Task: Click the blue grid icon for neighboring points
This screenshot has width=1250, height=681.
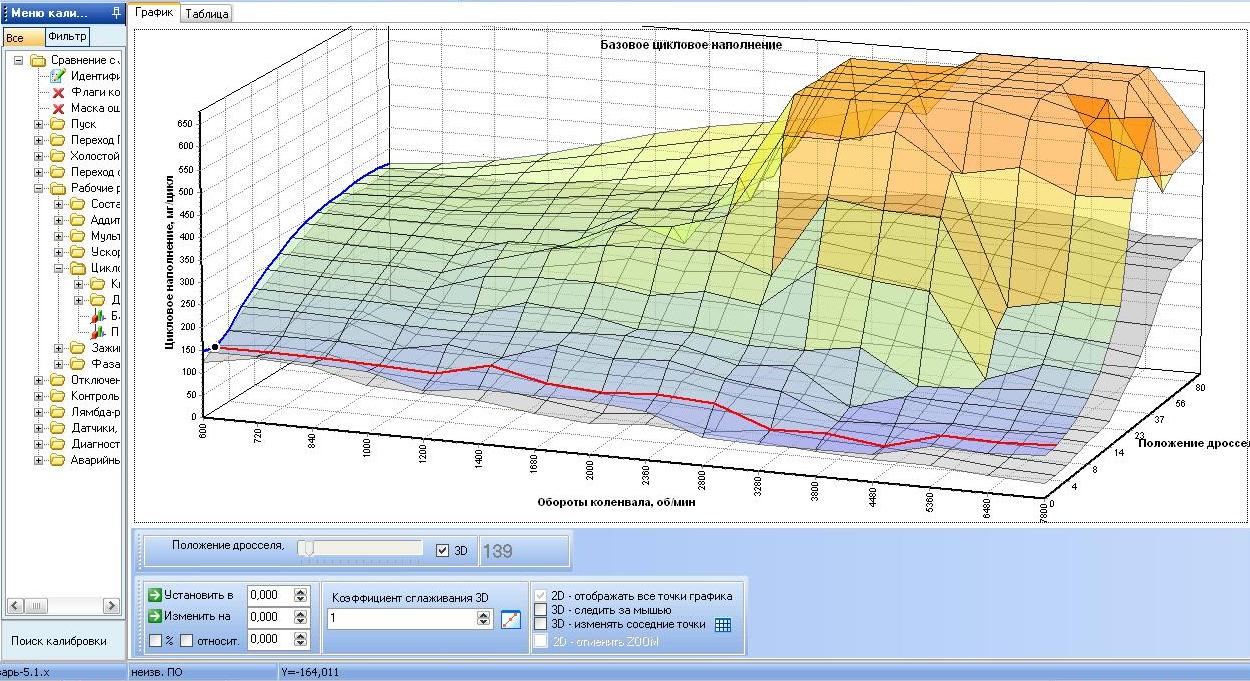Action: click(x=723, y=625)
